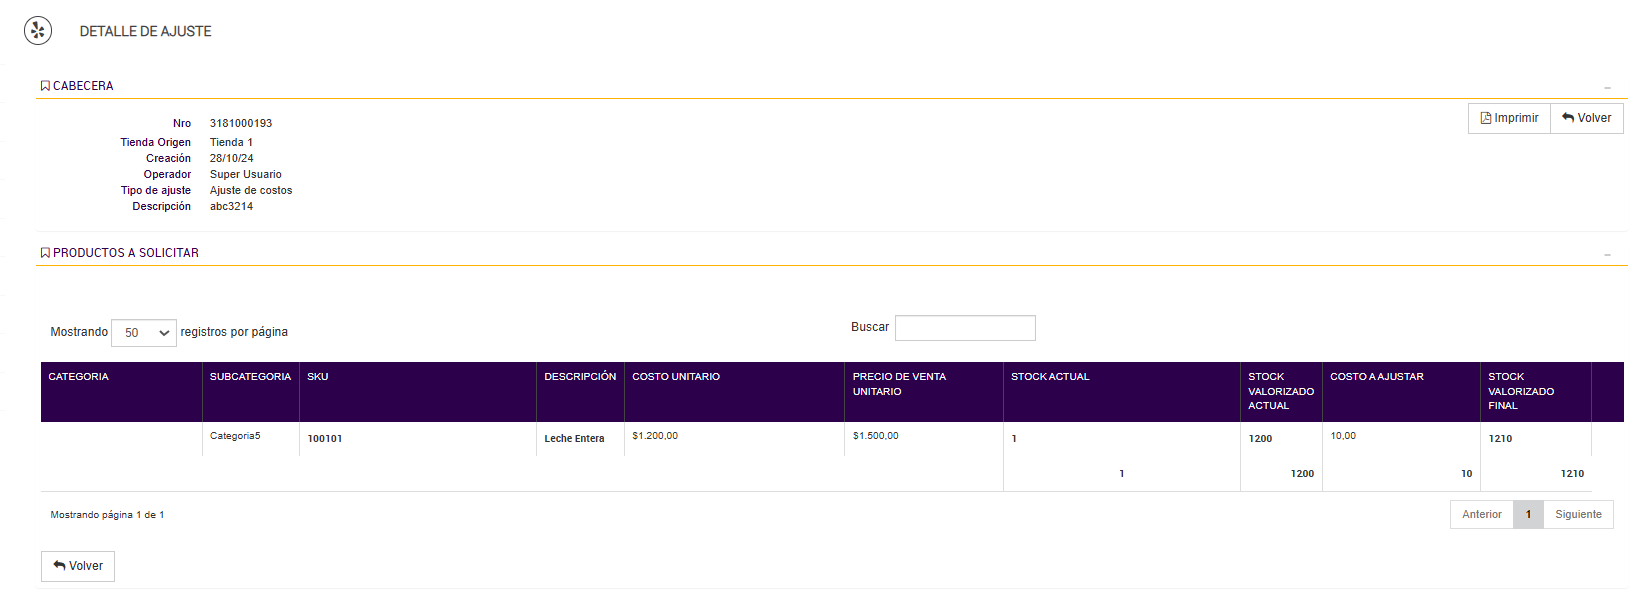Click the top Volver button
This screenshot has width=1642, height=592.
pos(1587,118)
